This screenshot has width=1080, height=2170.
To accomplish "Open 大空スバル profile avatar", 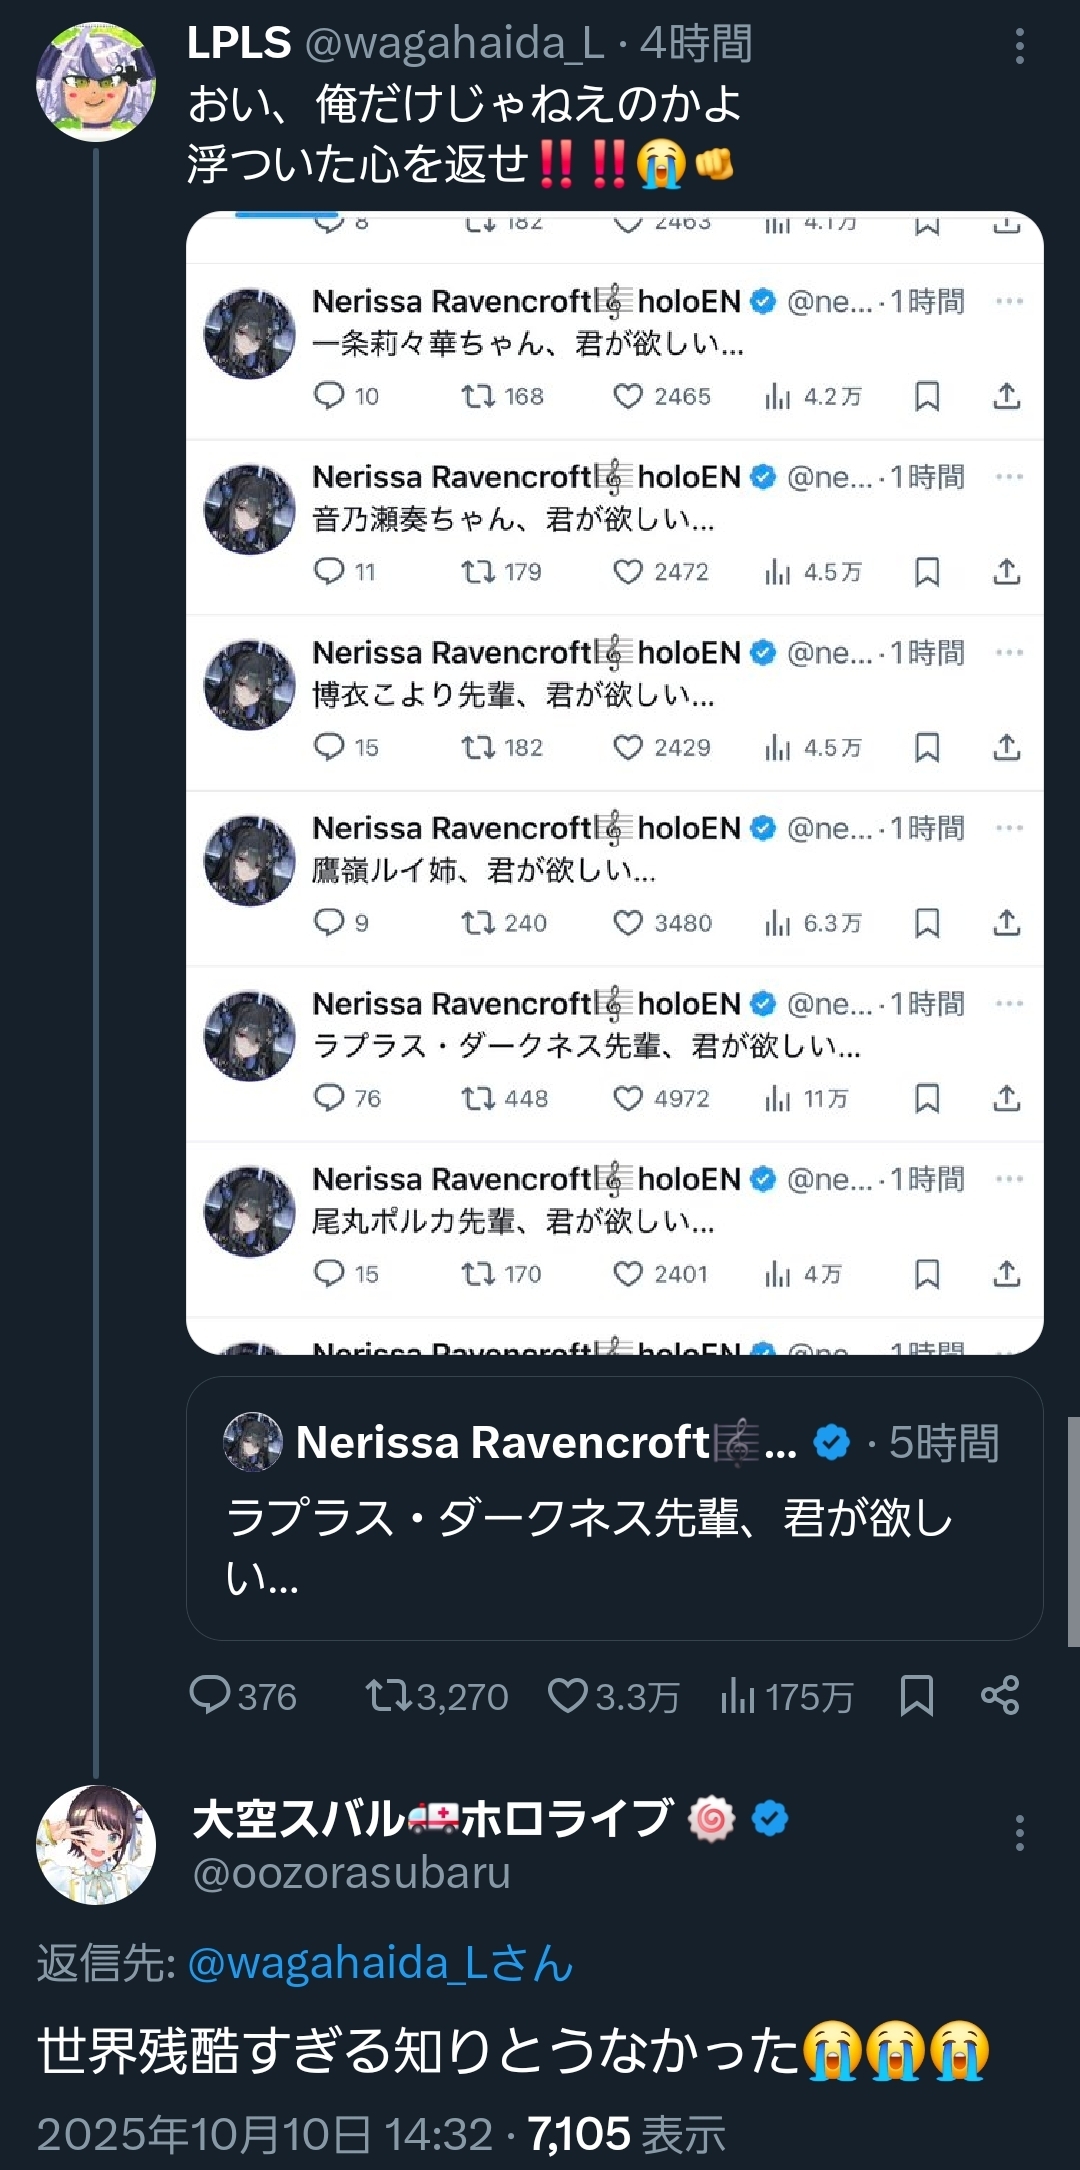I will [96, 1845].
